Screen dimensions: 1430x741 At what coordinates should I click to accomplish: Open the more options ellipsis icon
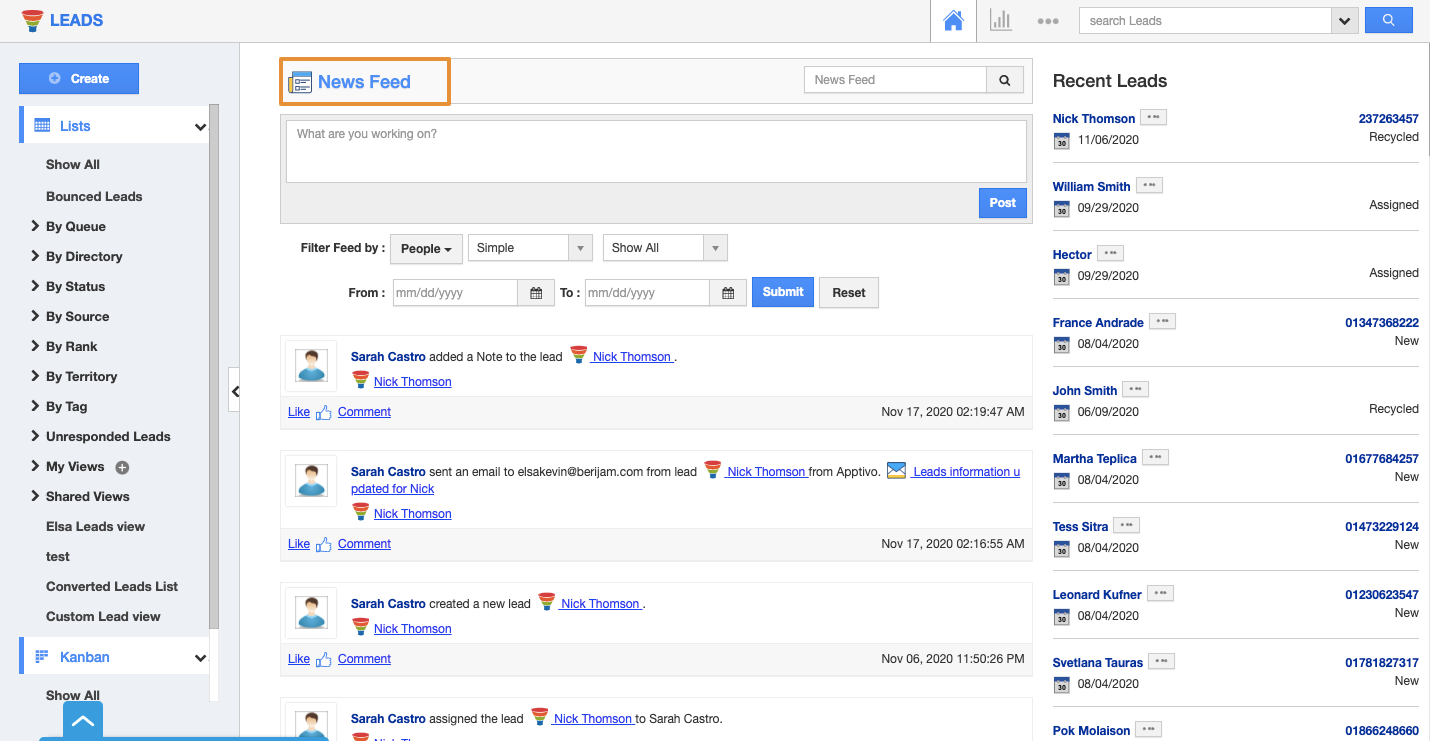1048,21
